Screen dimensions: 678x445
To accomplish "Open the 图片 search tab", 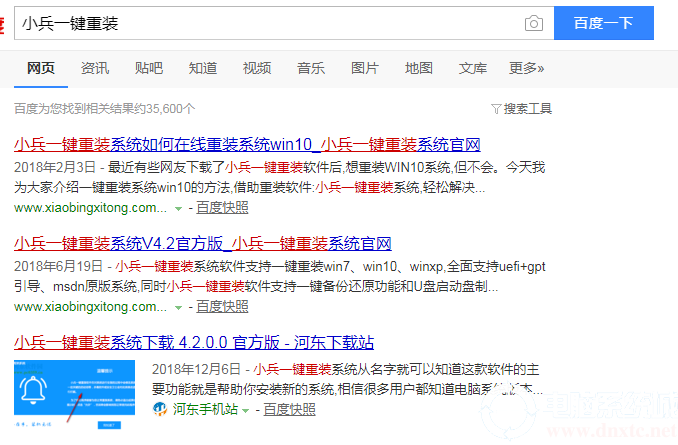I will coord(365,68).
